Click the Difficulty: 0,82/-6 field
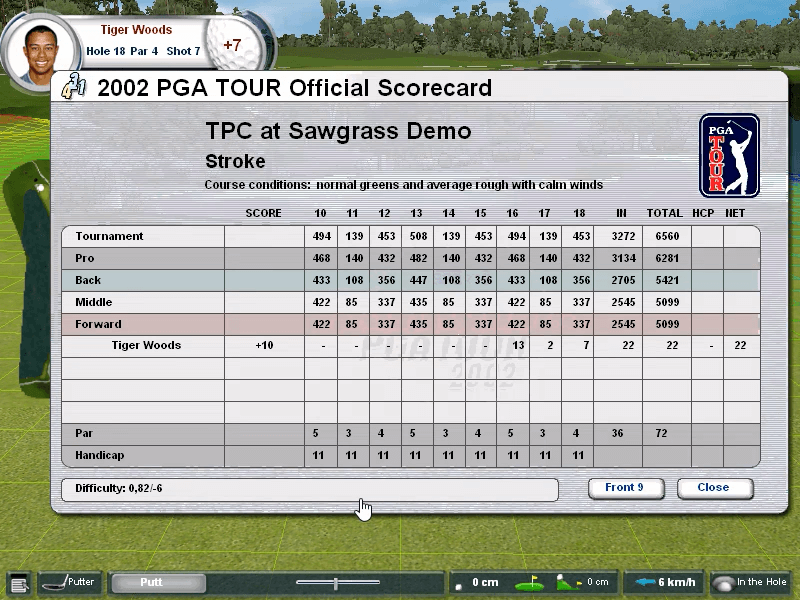 tap(310, 489)
